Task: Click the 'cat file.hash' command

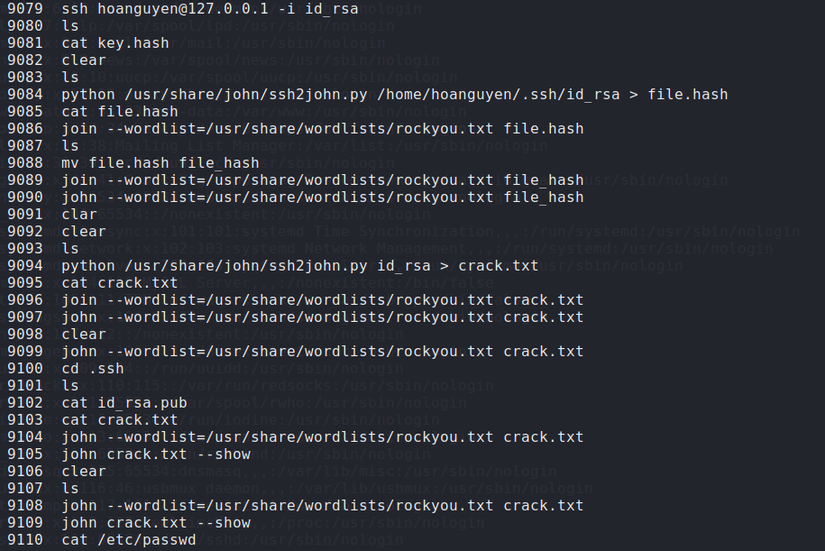Action: (119, 111)
